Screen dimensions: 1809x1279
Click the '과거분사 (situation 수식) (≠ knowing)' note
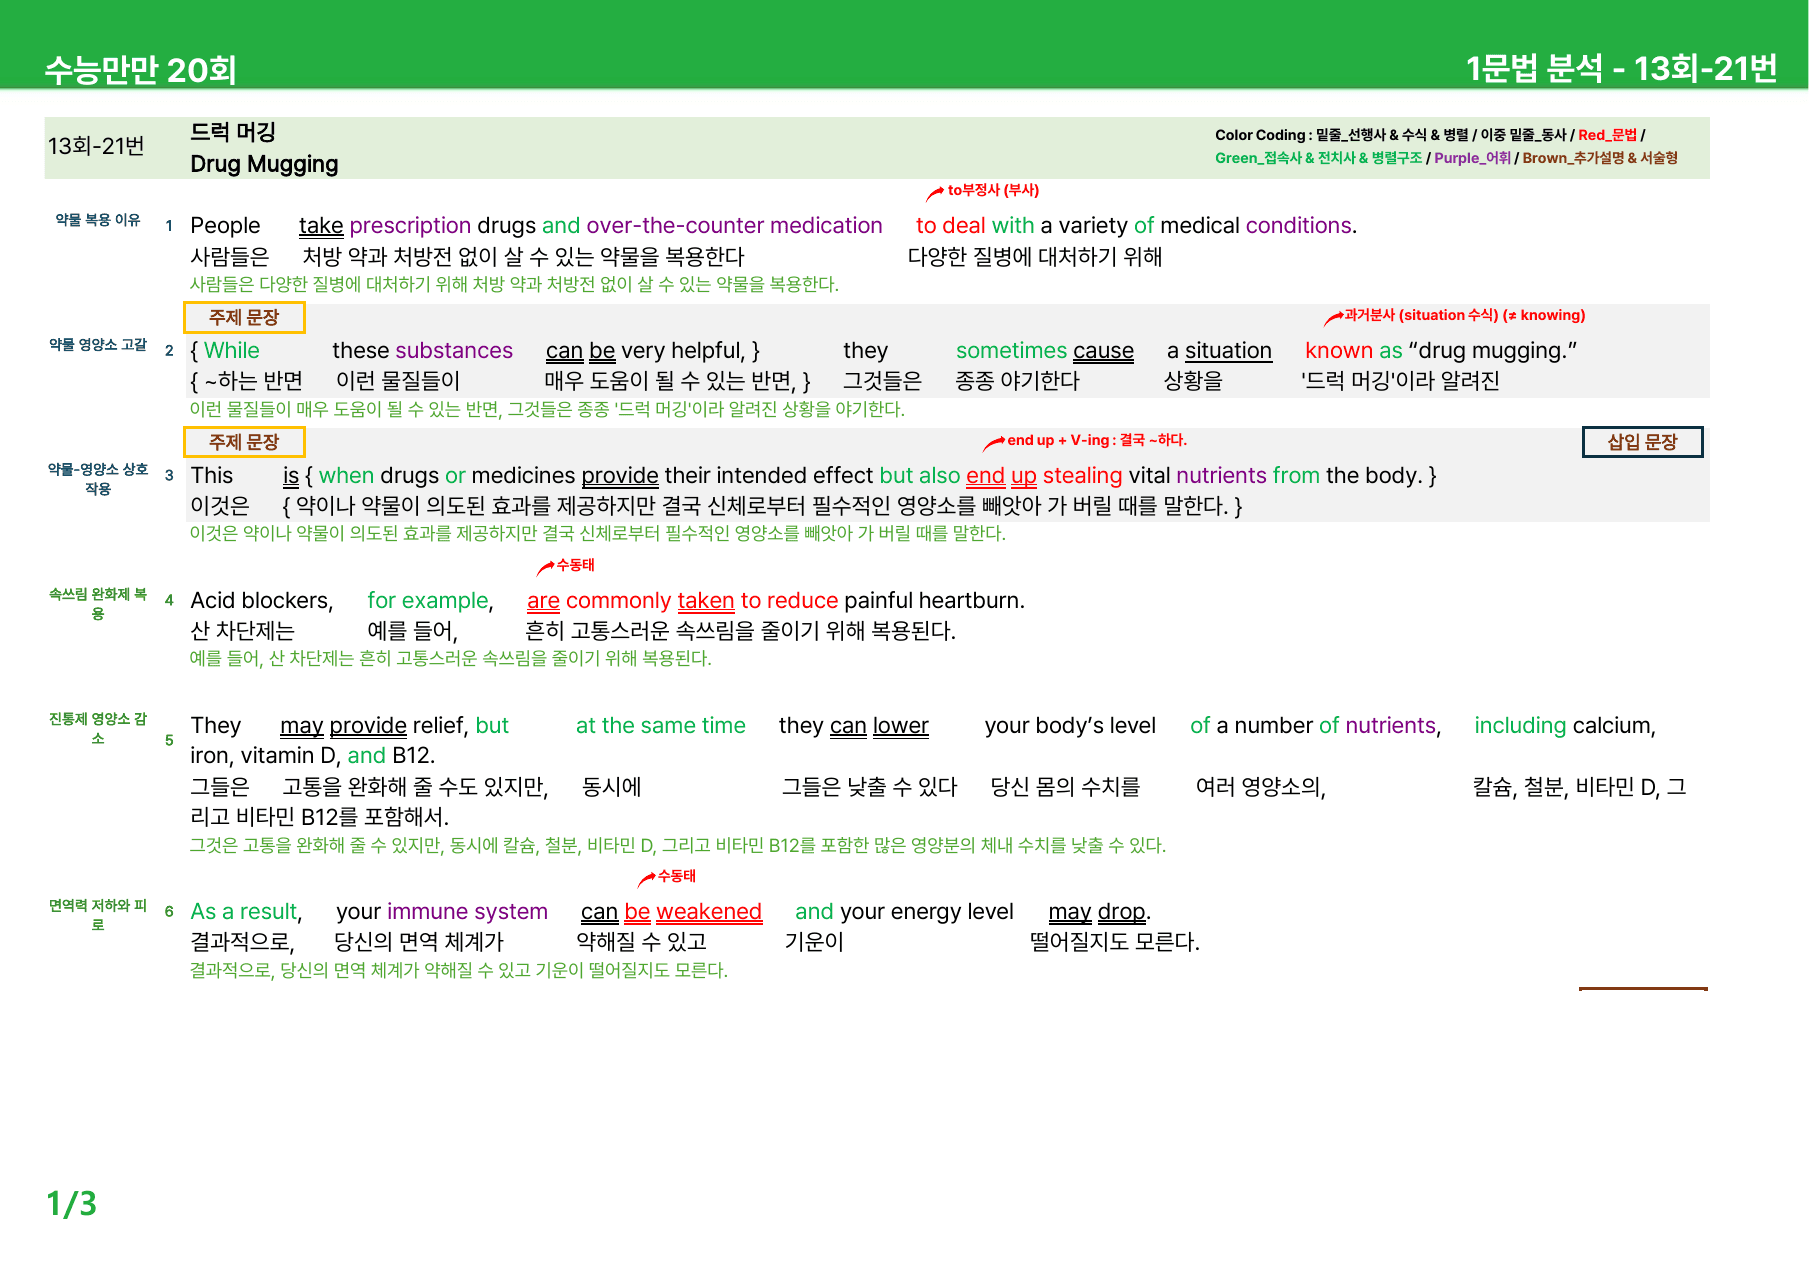point(1465,315)
